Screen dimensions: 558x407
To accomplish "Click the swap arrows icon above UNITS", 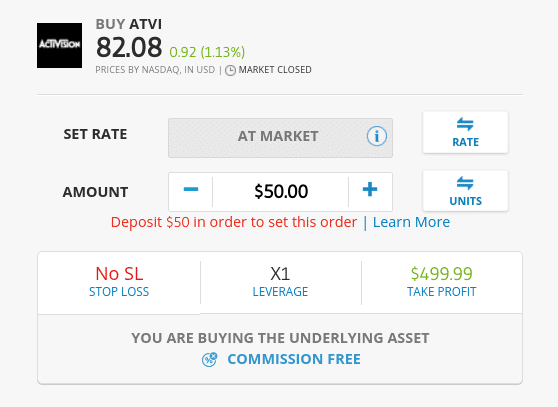I will click(465, 183).
